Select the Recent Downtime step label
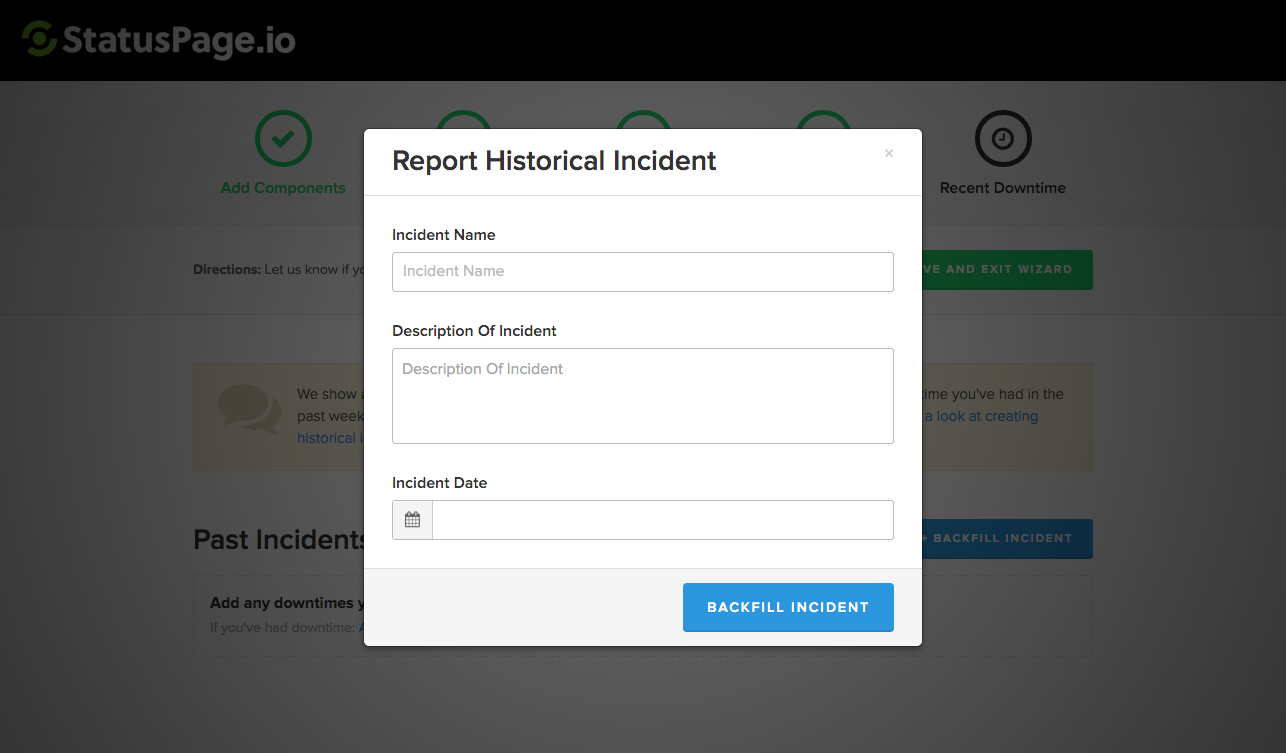This screenshot has height=753, width=1286. click(1002, 188)
